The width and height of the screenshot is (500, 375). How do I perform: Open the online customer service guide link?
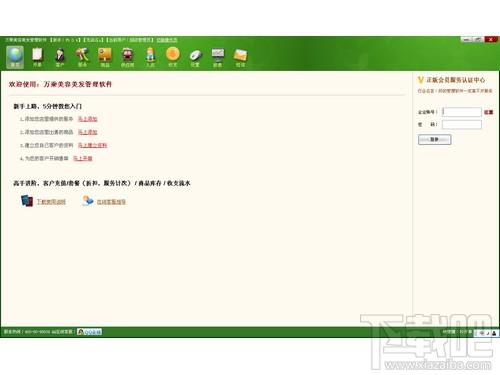[x=111, y=202]
